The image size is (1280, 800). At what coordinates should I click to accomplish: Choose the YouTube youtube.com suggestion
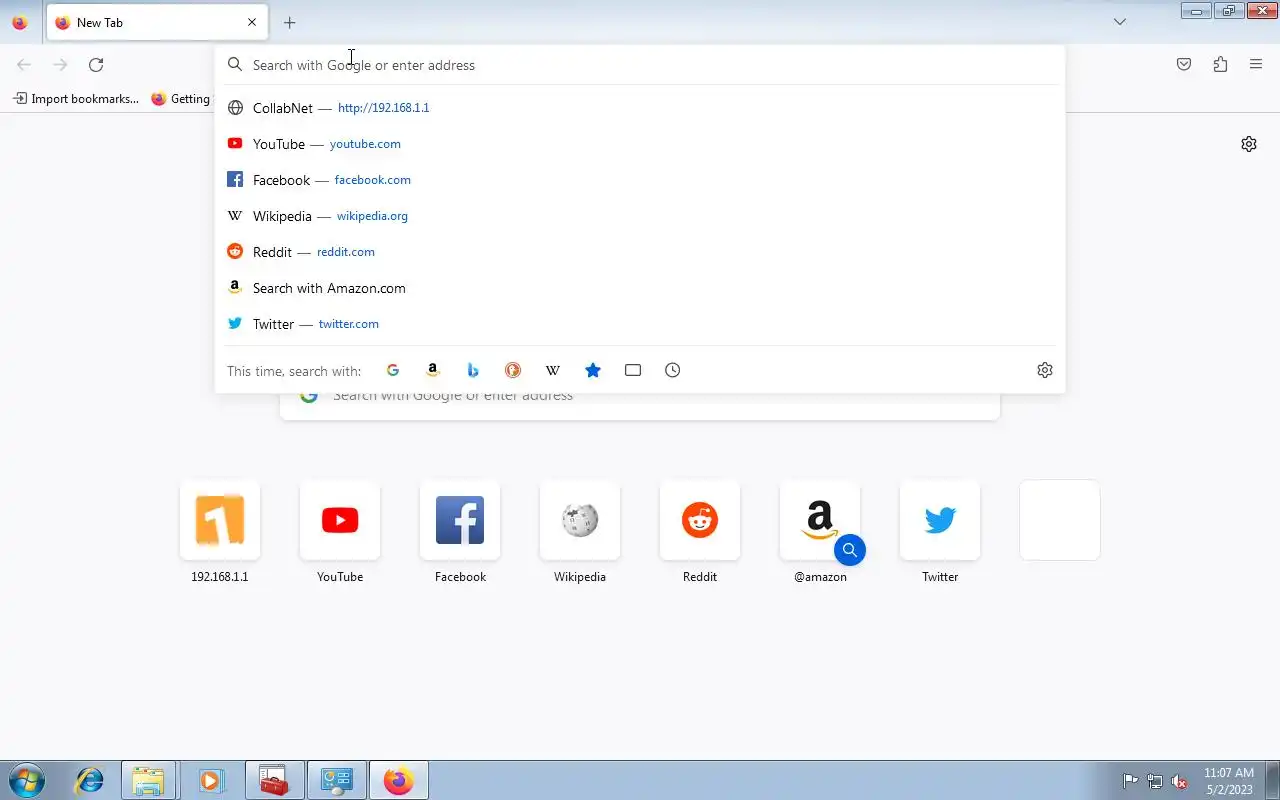coord(640,144)
